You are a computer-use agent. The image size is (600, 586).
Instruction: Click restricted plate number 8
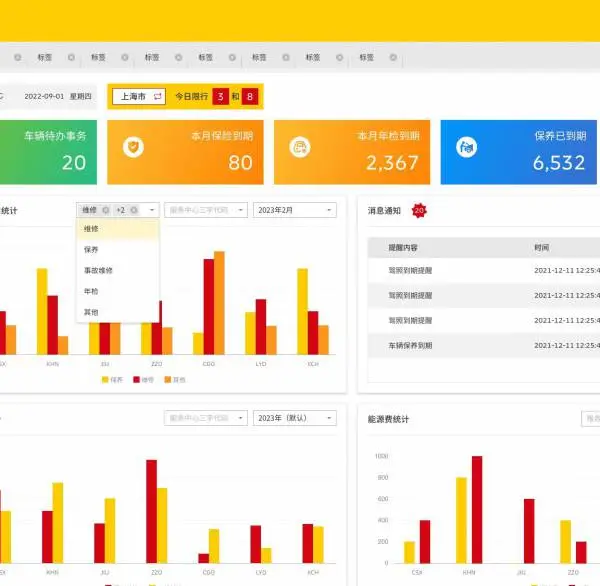coord(250,96)
